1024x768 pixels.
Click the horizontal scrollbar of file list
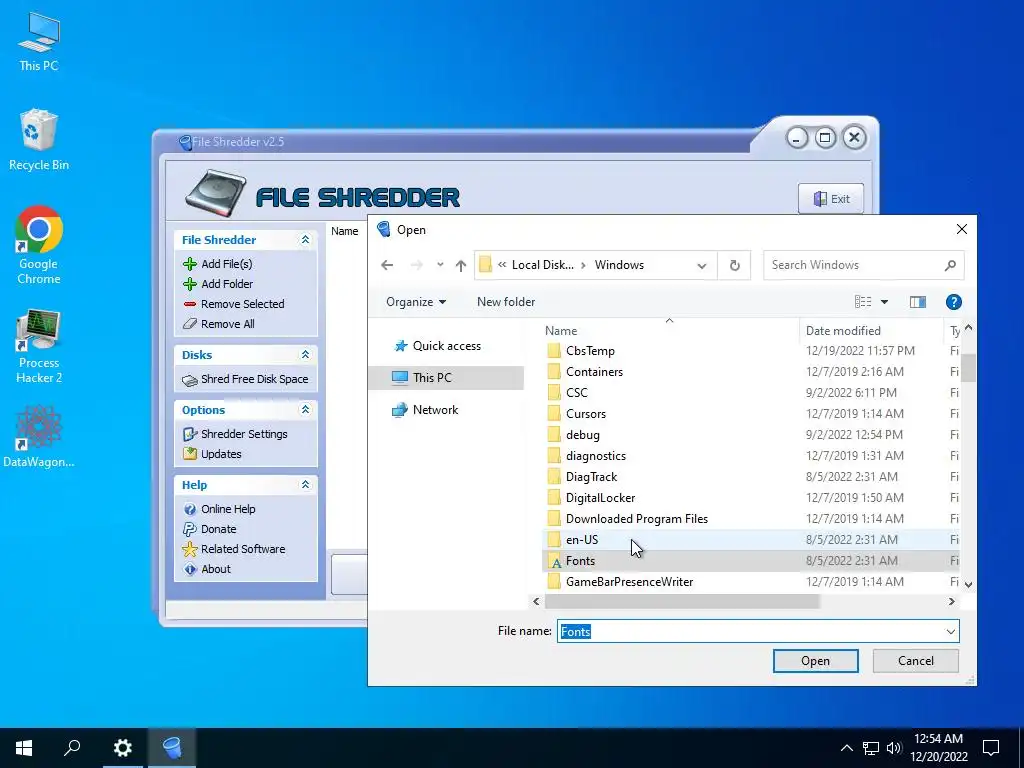(x=680, y=601)
